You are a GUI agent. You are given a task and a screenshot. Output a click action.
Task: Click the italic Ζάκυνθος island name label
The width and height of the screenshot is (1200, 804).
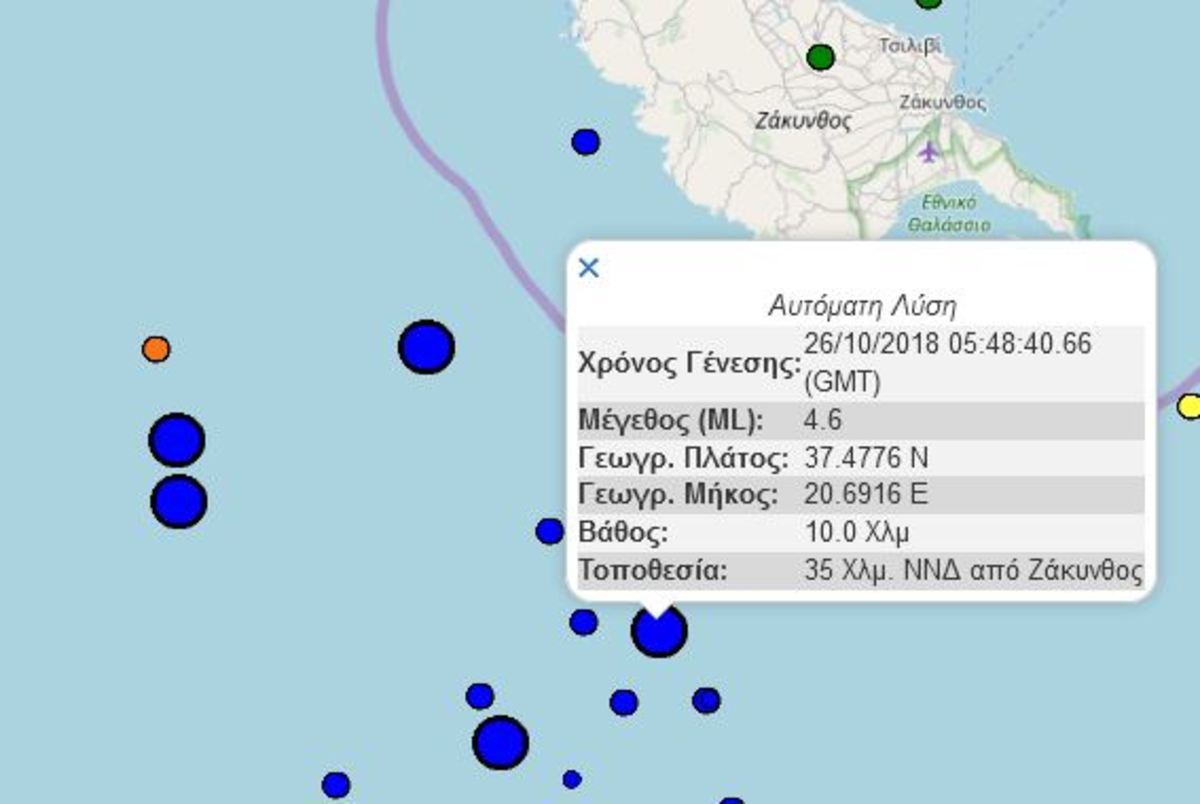point(804,122)
